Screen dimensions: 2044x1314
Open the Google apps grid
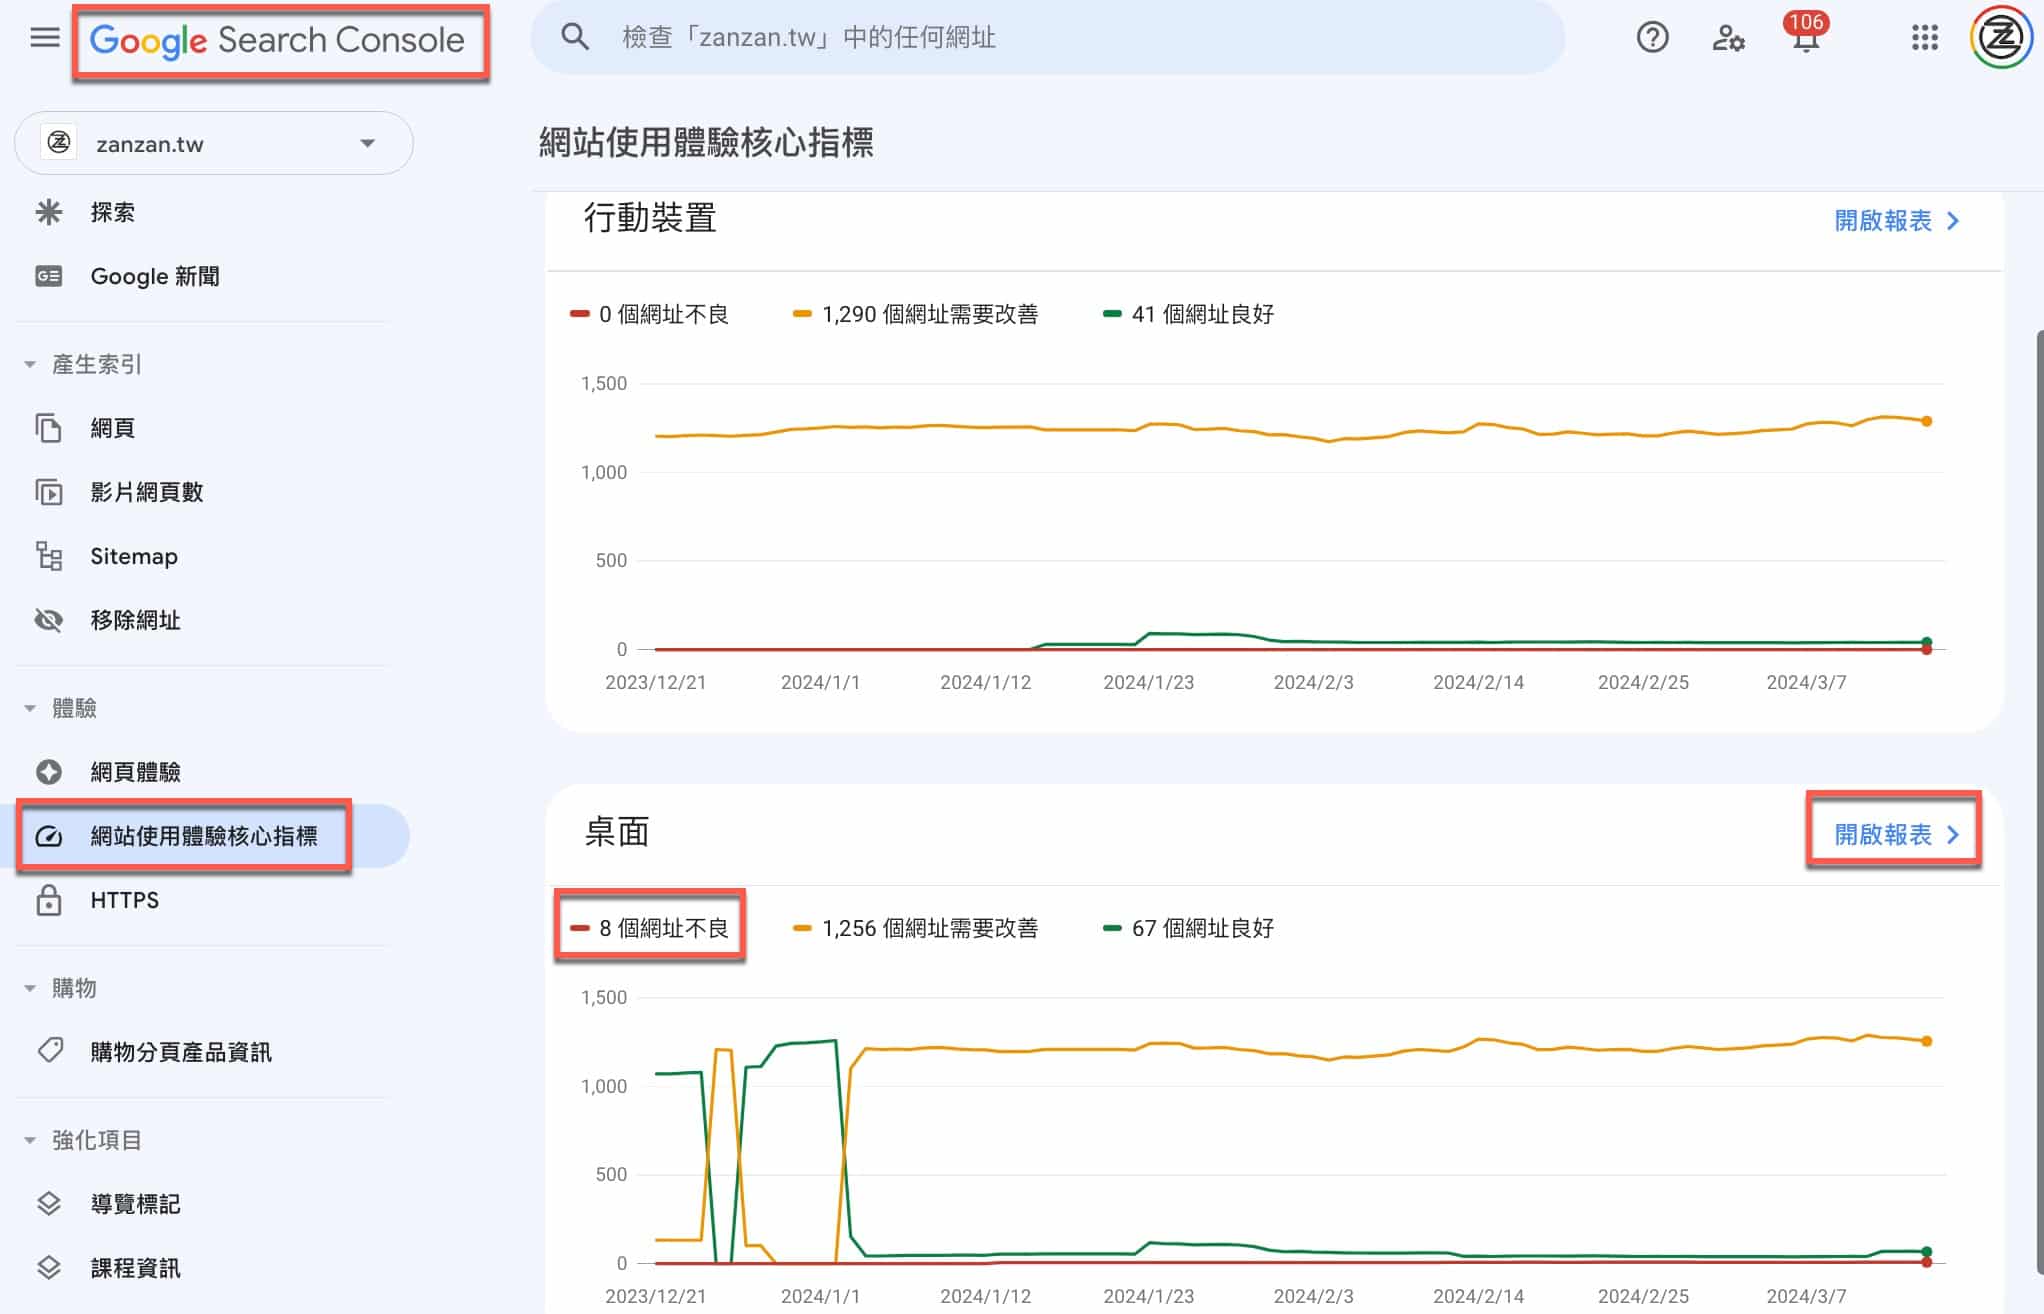tap(1924, 38)
